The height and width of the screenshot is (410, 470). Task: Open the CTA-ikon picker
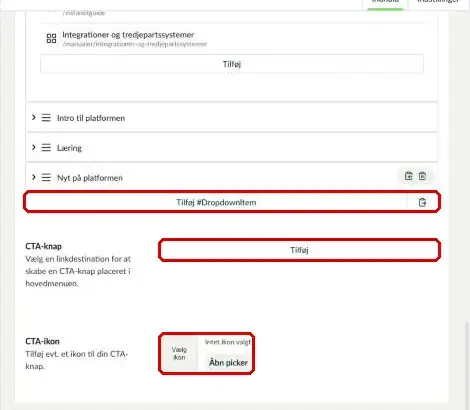228,362
